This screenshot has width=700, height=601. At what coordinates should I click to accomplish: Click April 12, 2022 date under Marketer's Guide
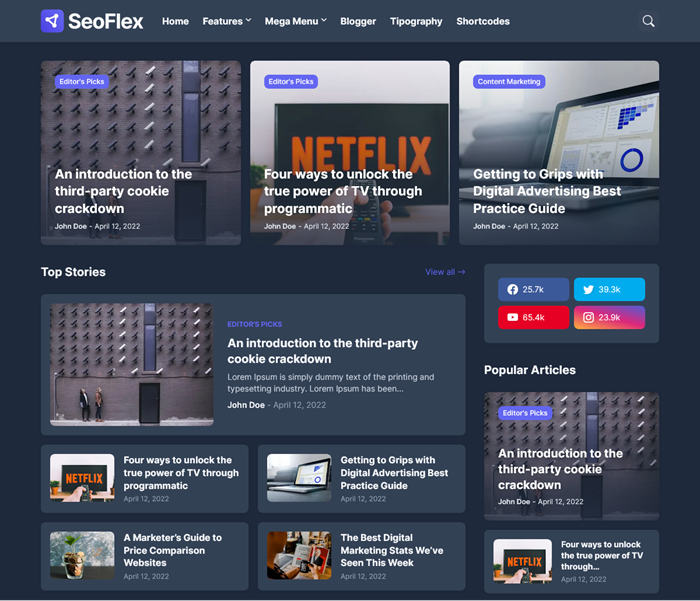146,576
